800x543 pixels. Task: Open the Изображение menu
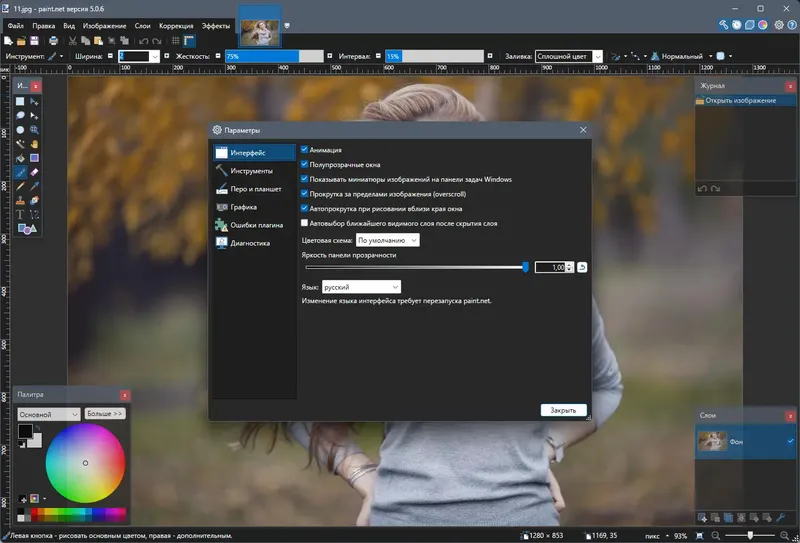pyautogui.click(x=105, y=26)
